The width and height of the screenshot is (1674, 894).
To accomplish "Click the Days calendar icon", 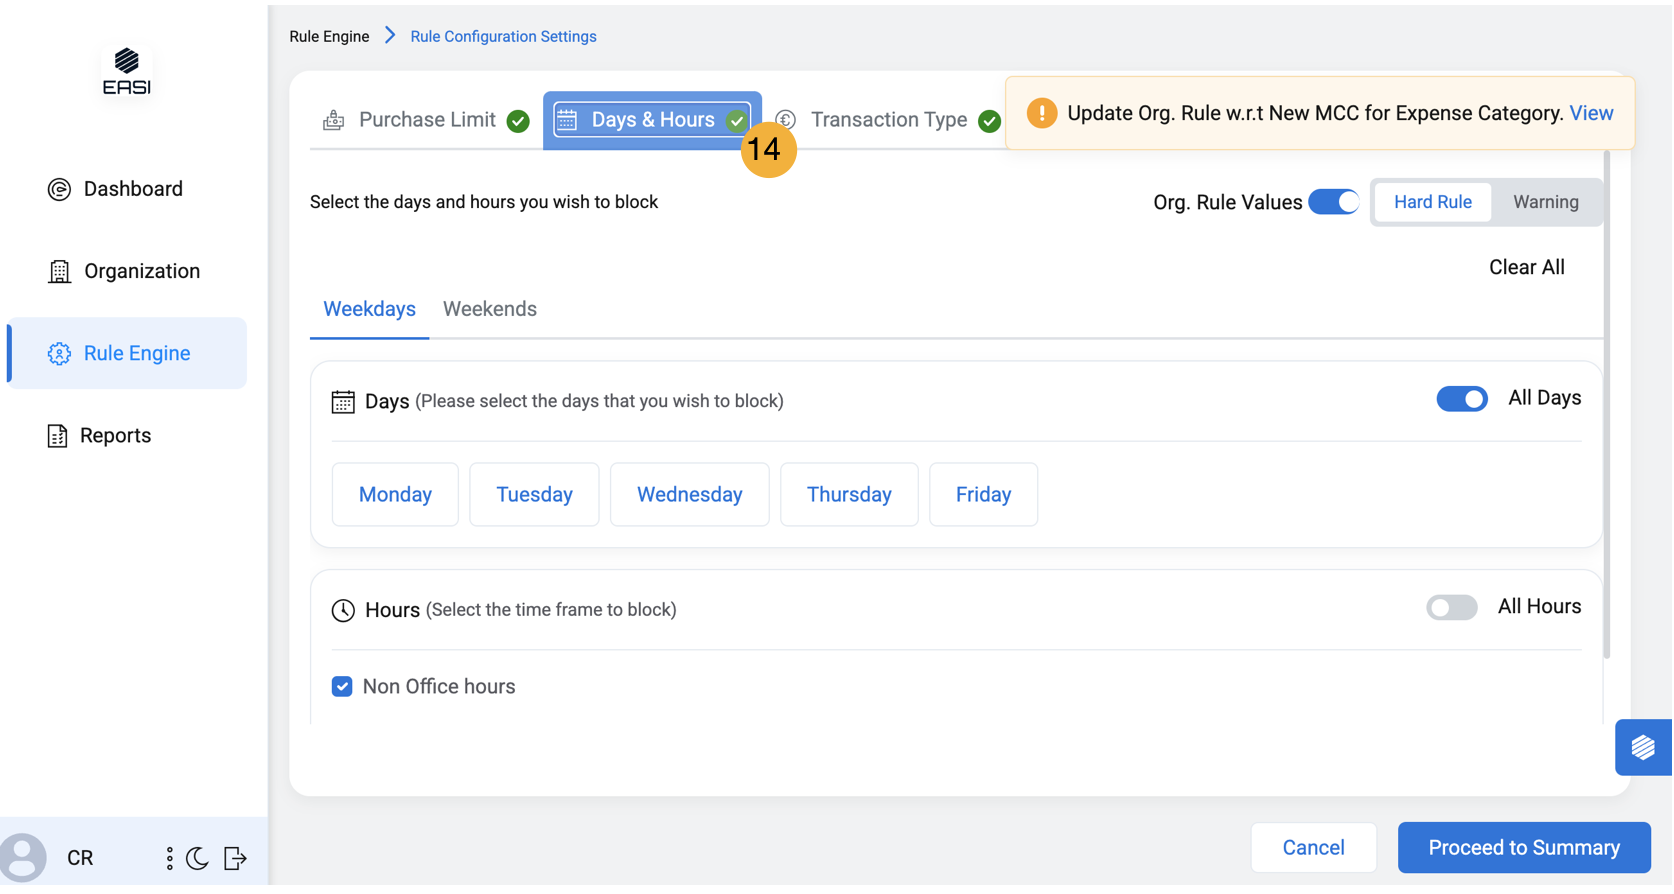I will click(343, 402).
